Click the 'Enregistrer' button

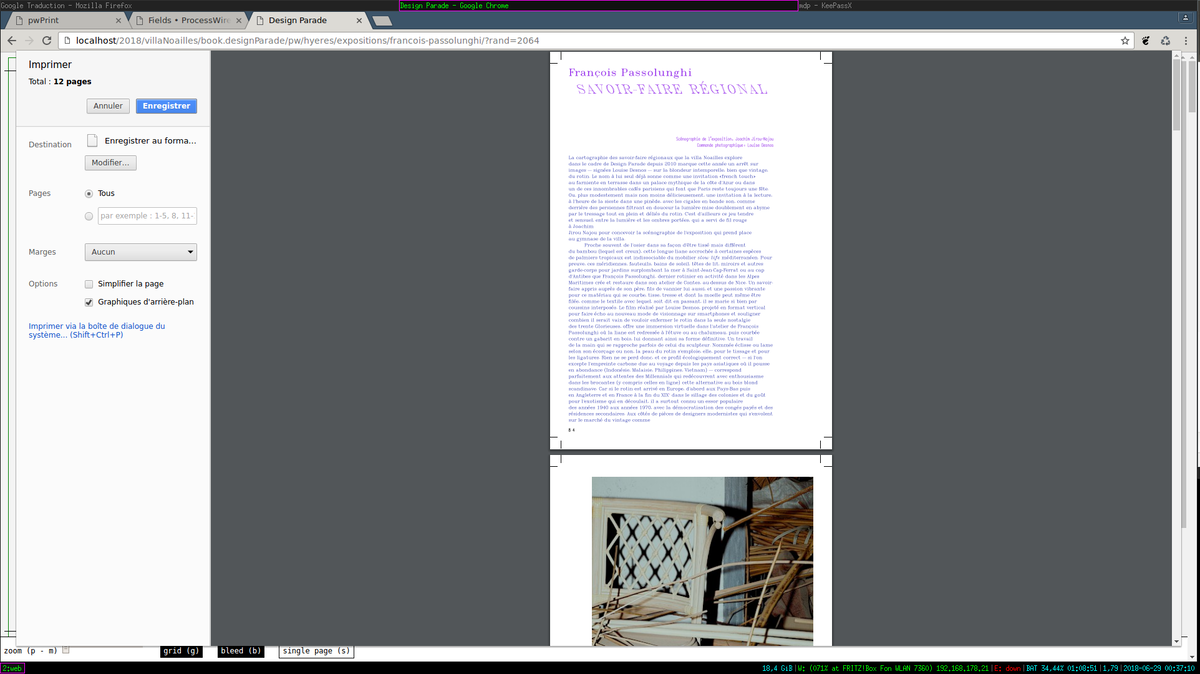166,106
